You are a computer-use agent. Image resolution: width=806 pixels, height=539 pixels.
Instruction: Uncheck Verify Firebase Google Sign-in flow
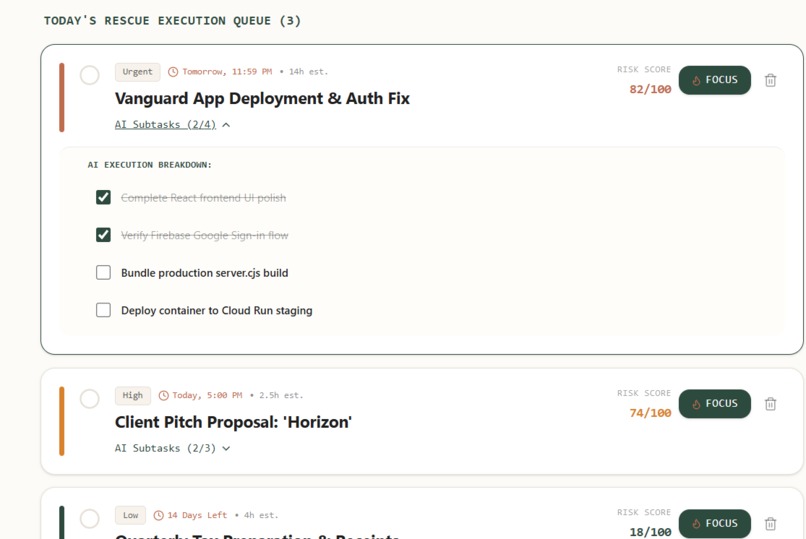click(x=103, y=235)
